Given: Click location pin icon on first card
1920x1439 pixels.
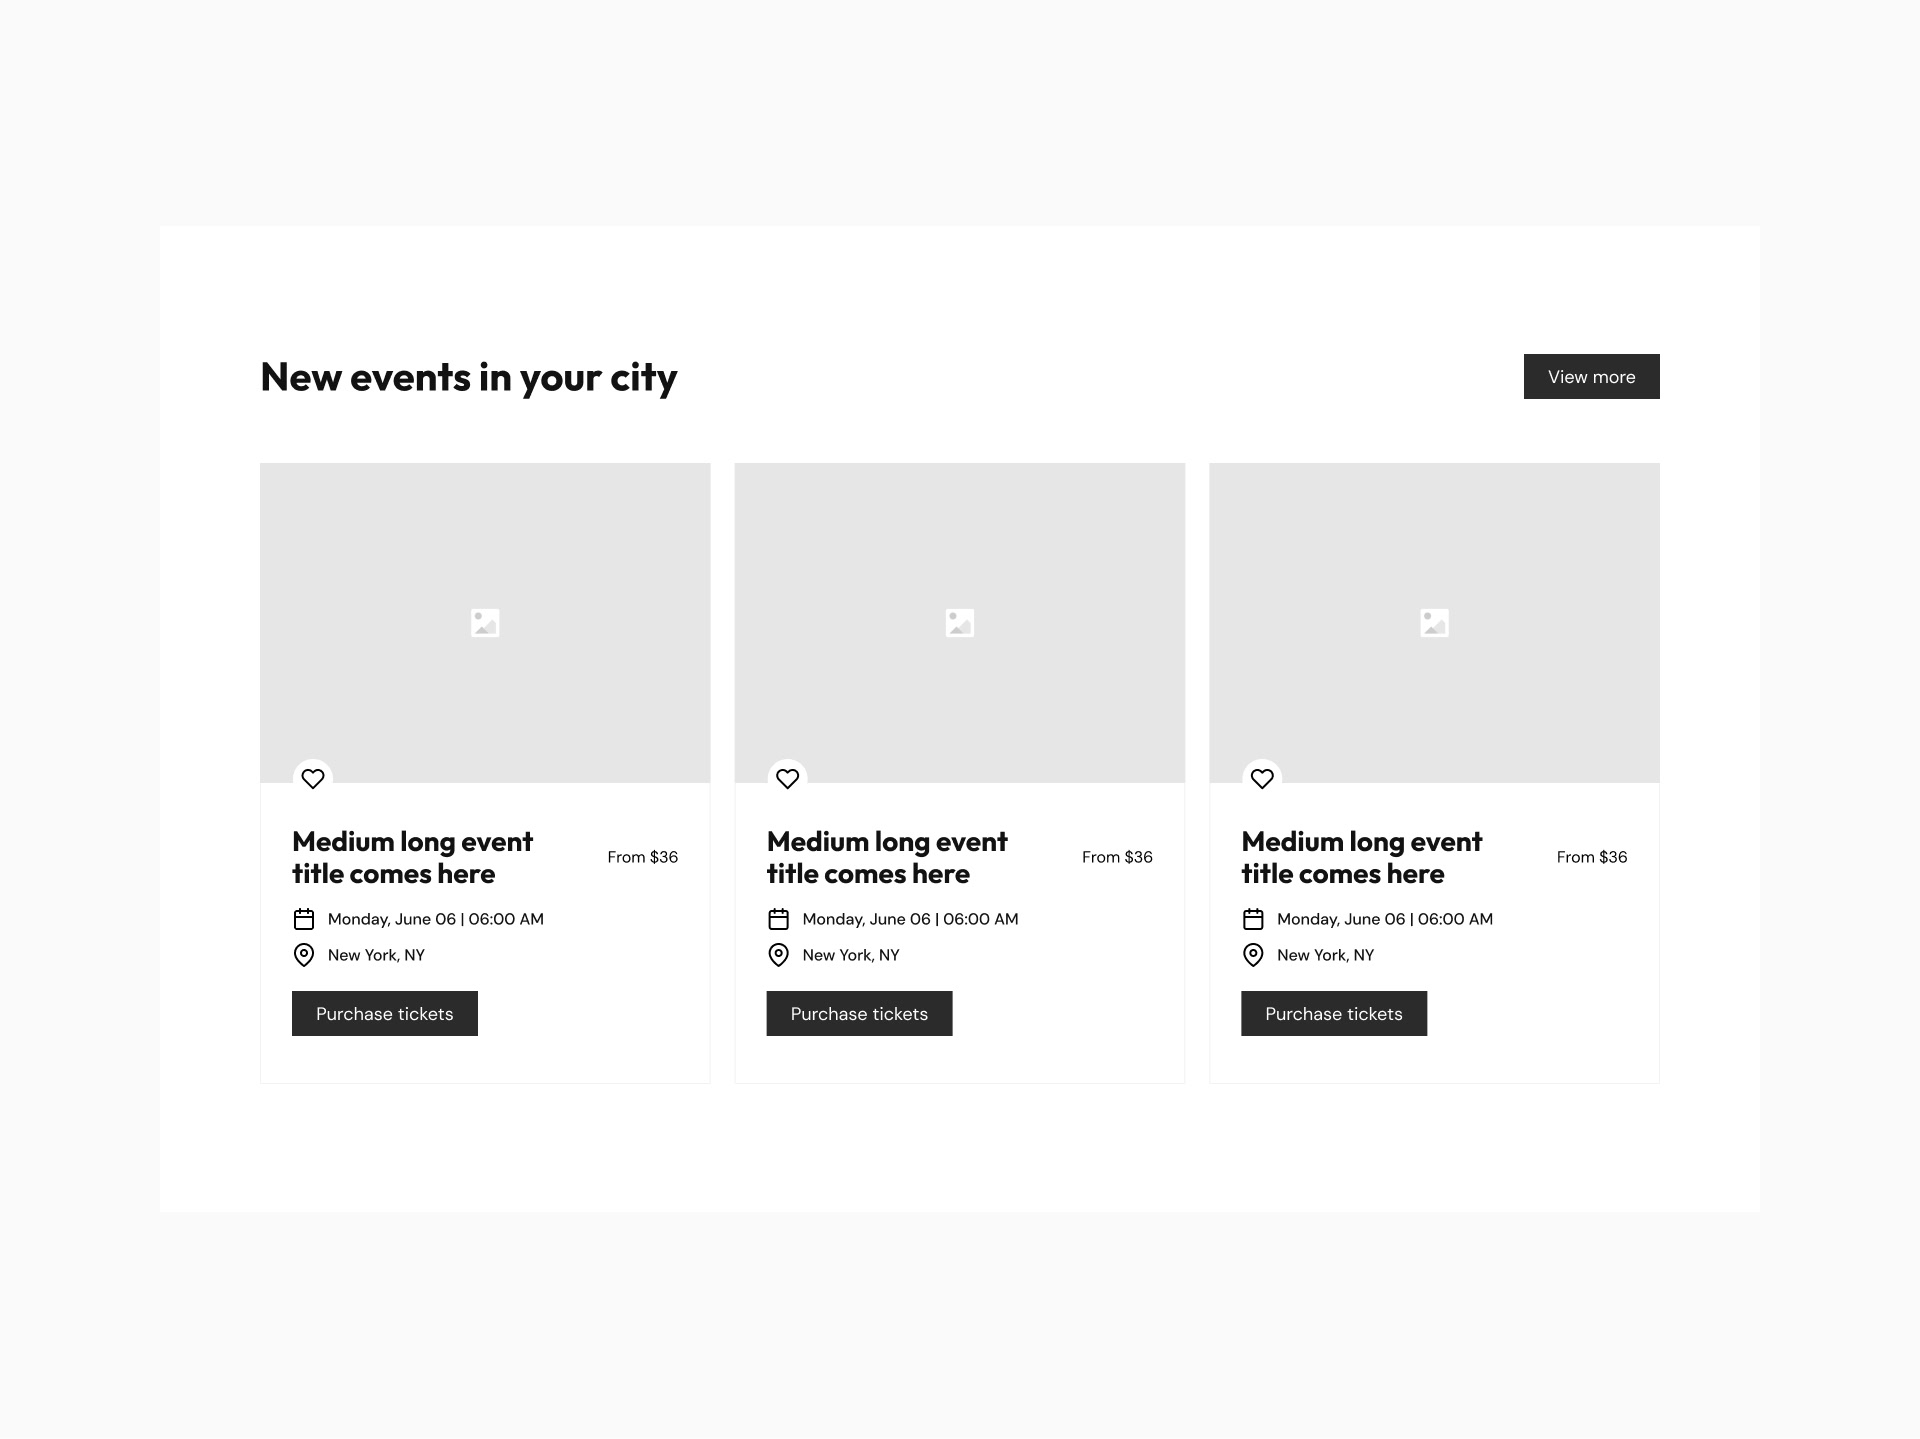Looking at the screenshot, I should (x=304, y=955).
